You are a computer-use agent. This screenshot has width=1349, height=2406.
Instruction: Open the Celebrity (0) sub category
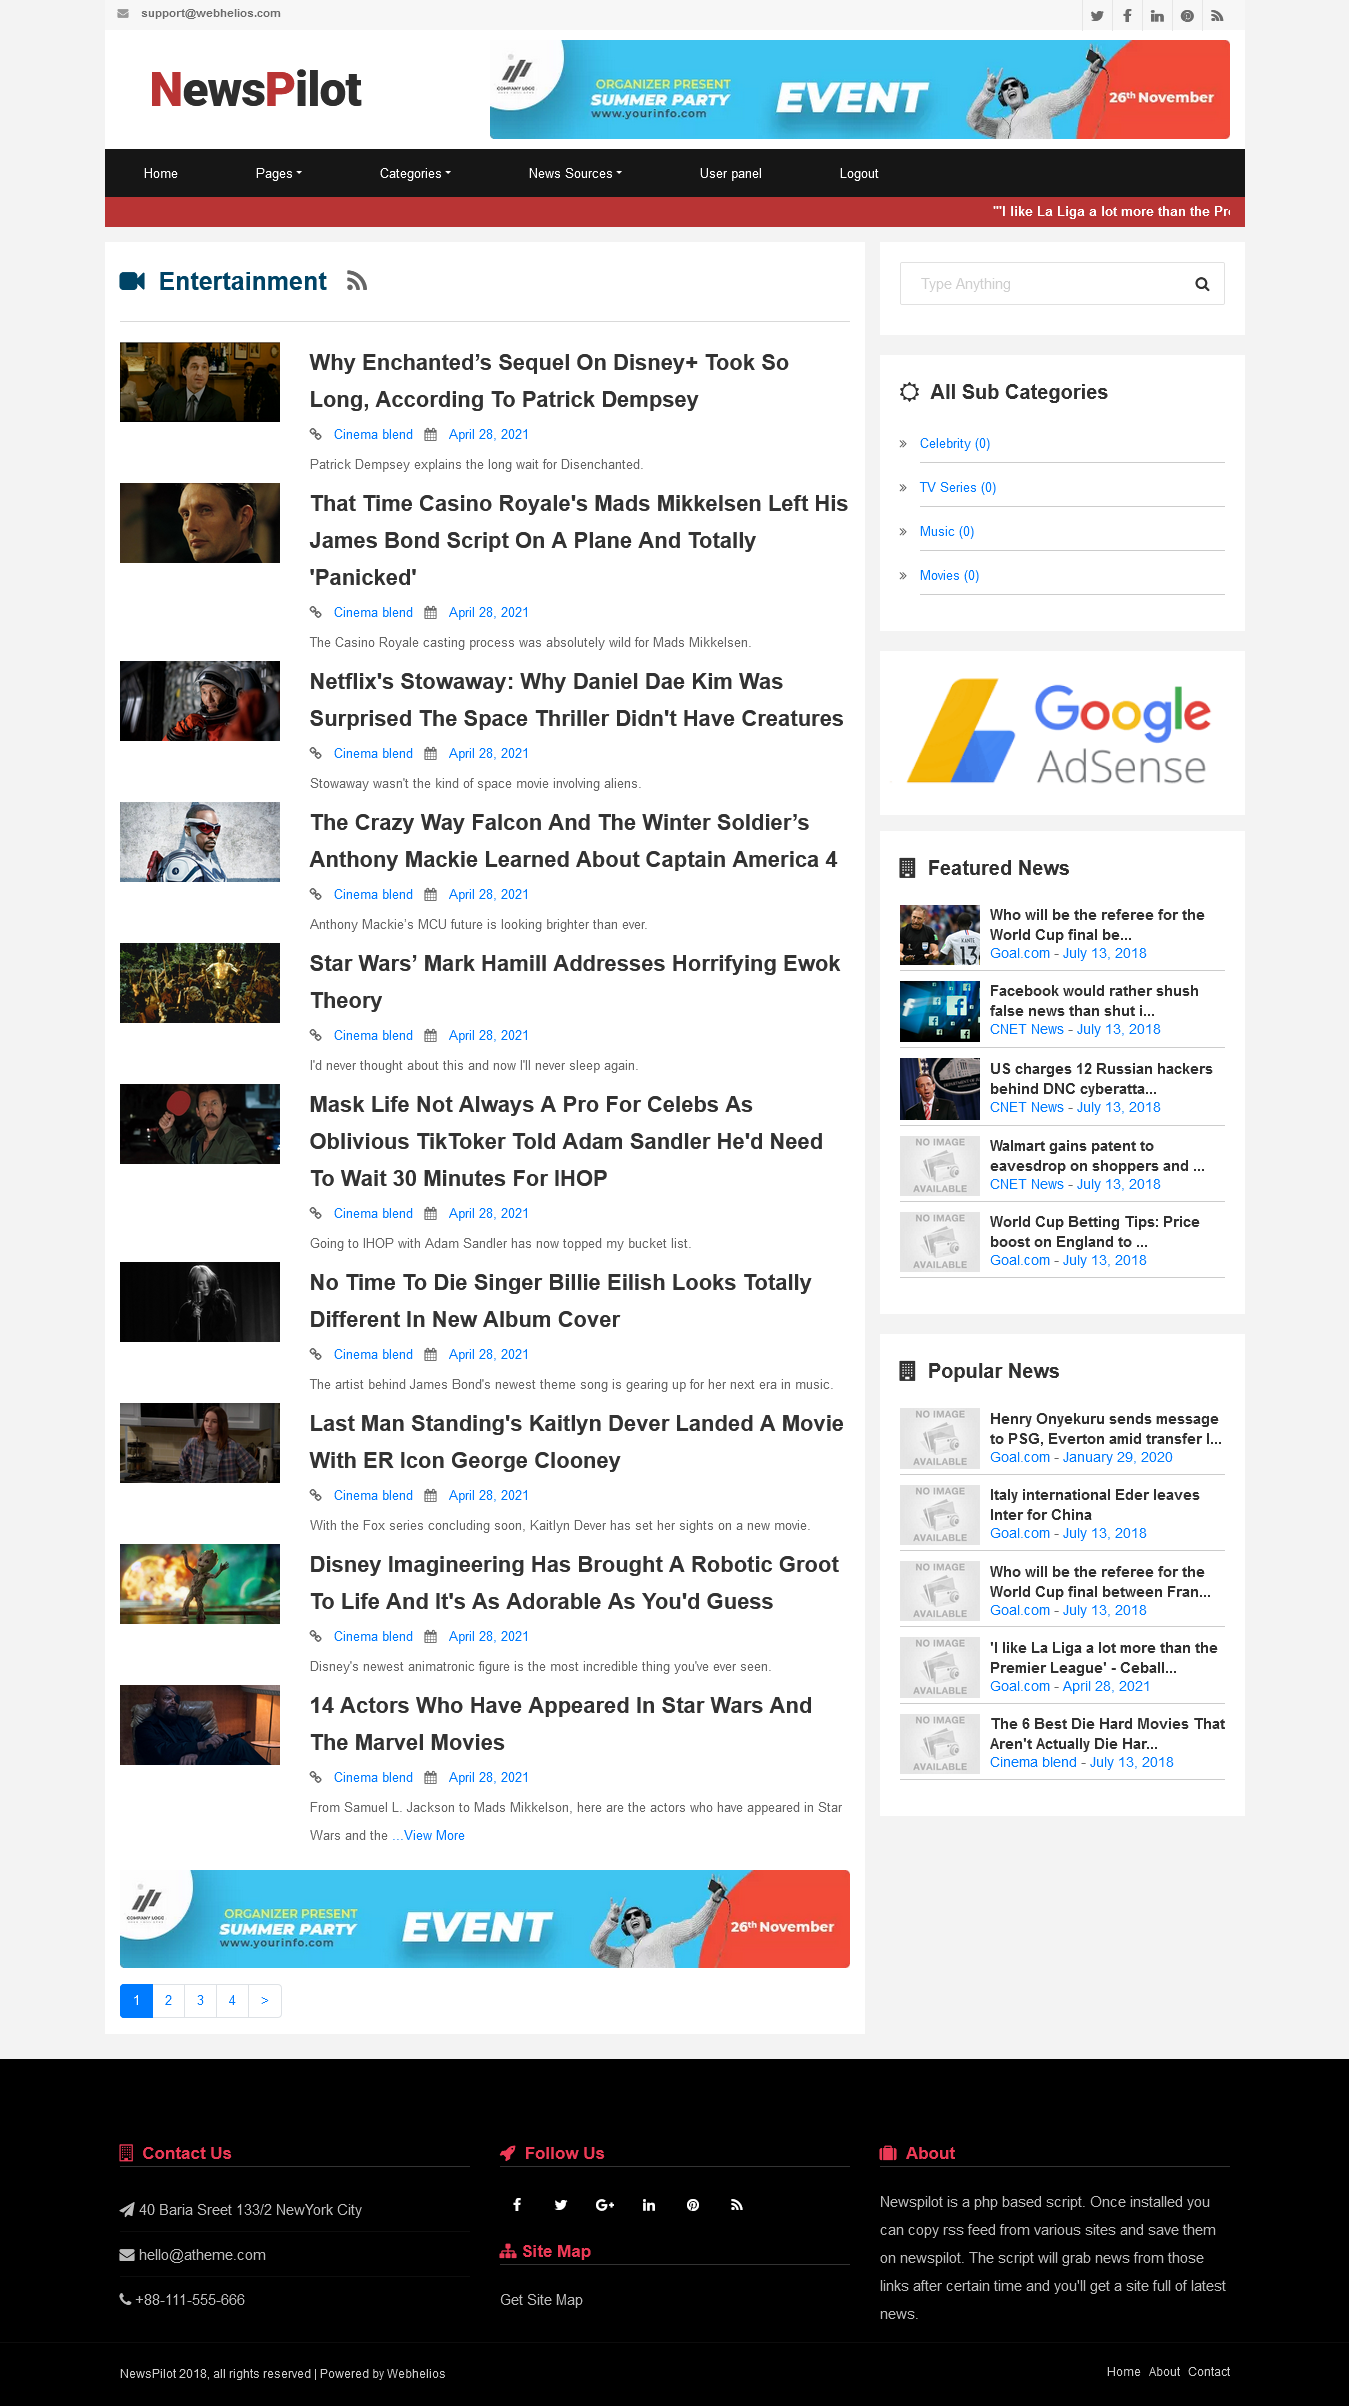click(955, 444)
